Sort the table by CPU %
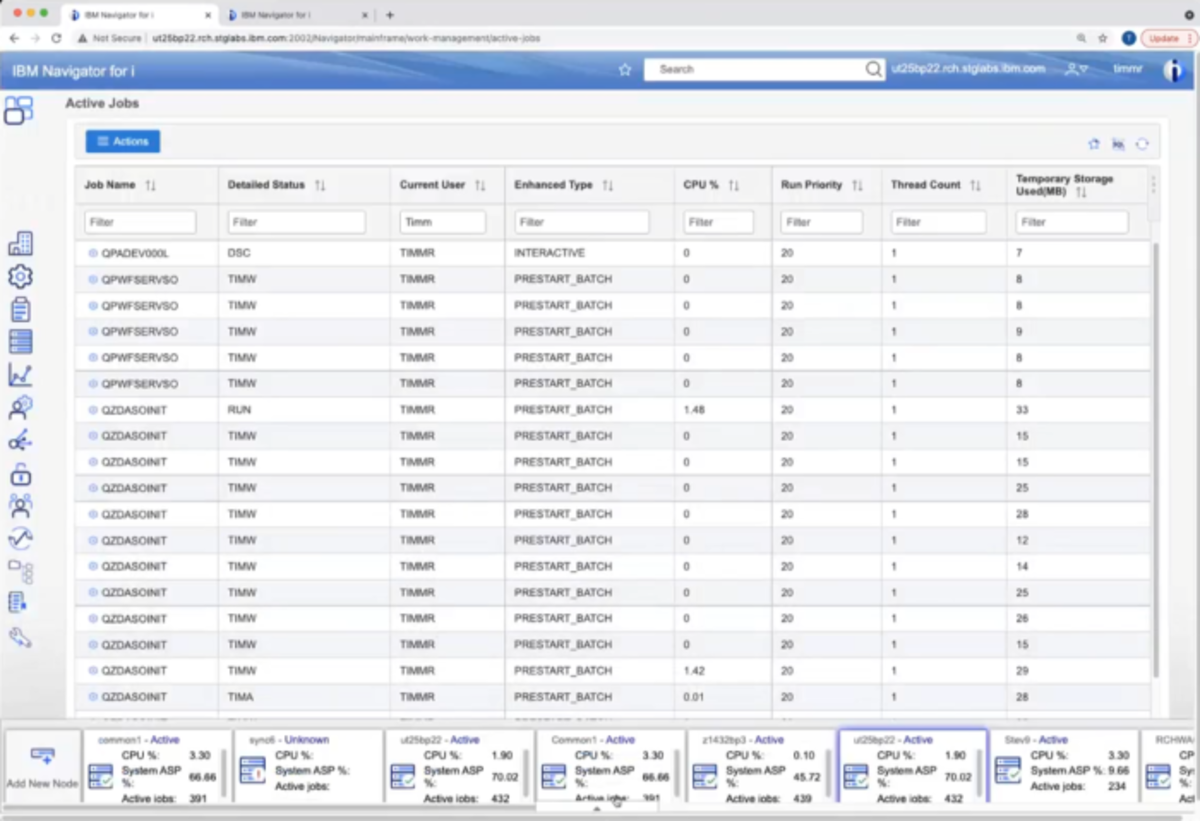Image resolution: width=1200 pixels, height=821 pixels. (x=734, y=186)
